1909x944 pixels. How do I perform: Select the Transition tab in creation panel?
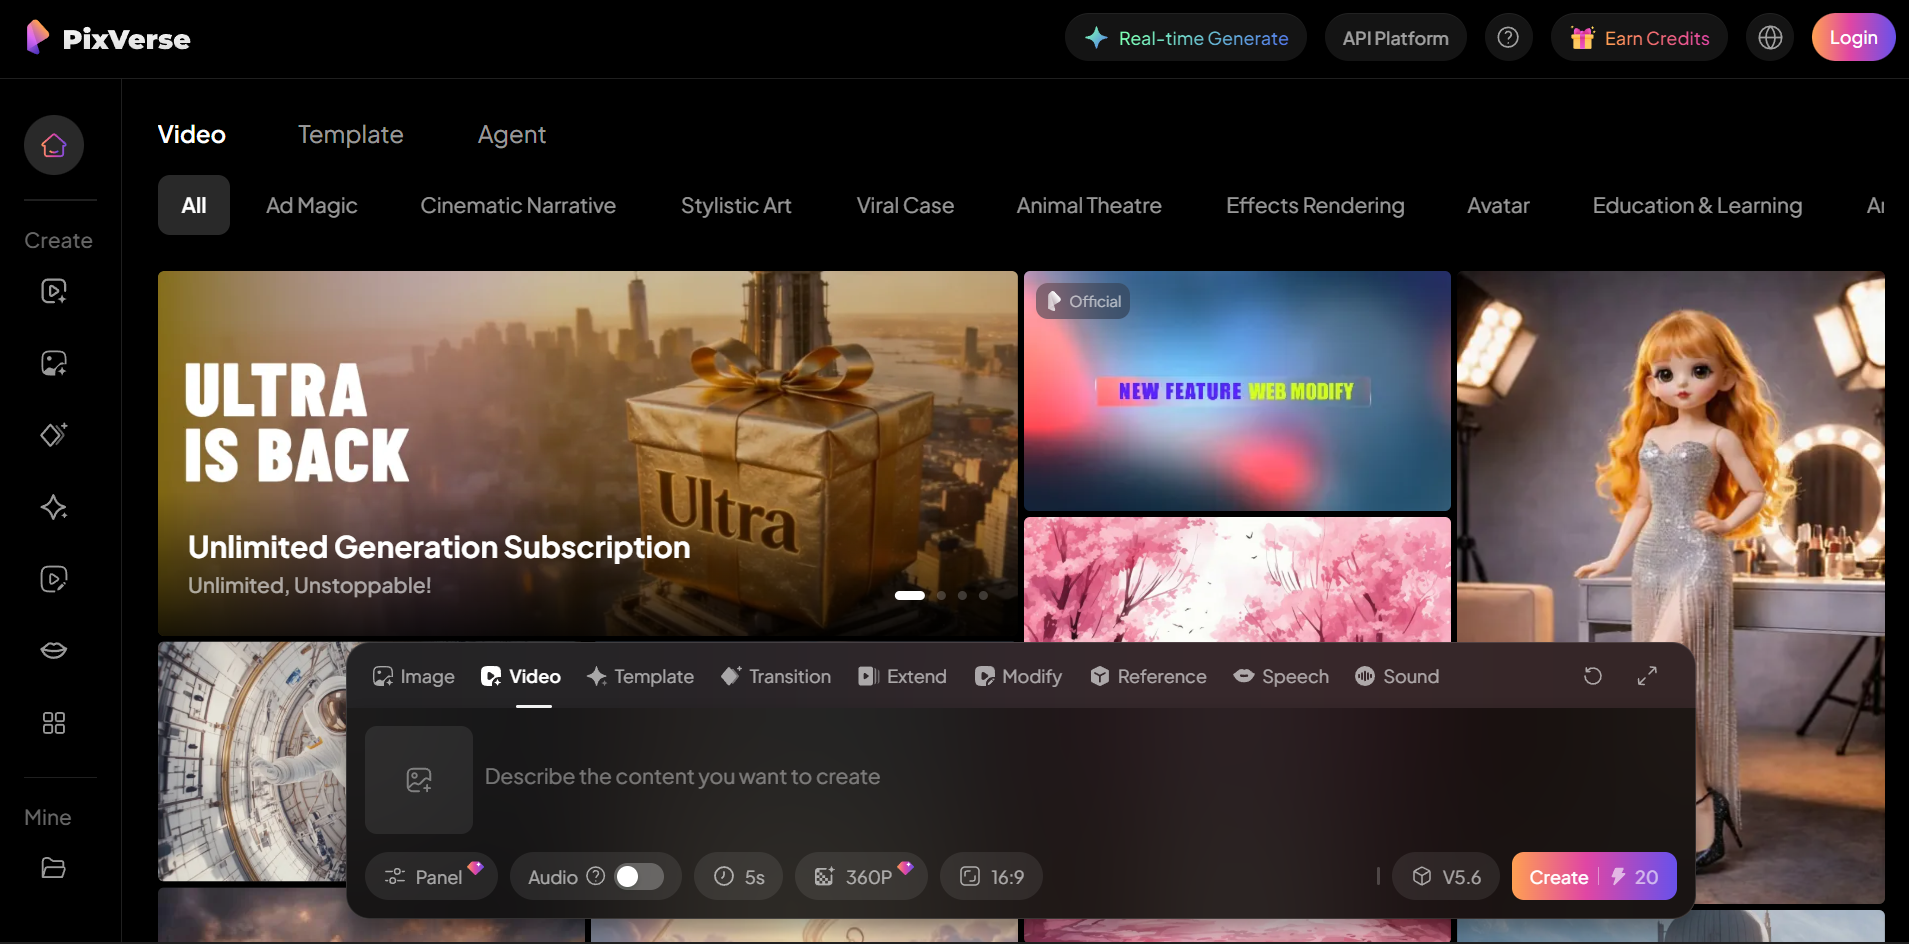click(776, 677)
